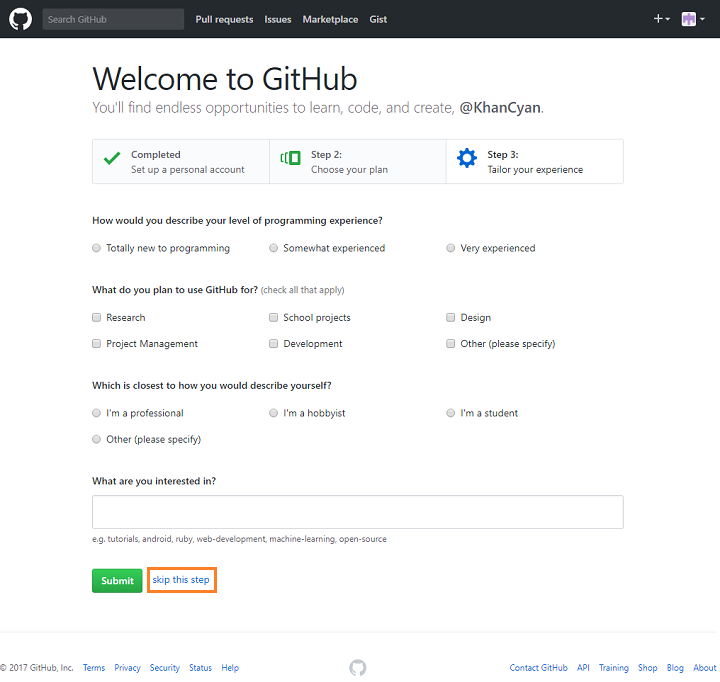Click the @KhanCyan username text
This screenshot has width=720, height=682.
click(500, 107)
